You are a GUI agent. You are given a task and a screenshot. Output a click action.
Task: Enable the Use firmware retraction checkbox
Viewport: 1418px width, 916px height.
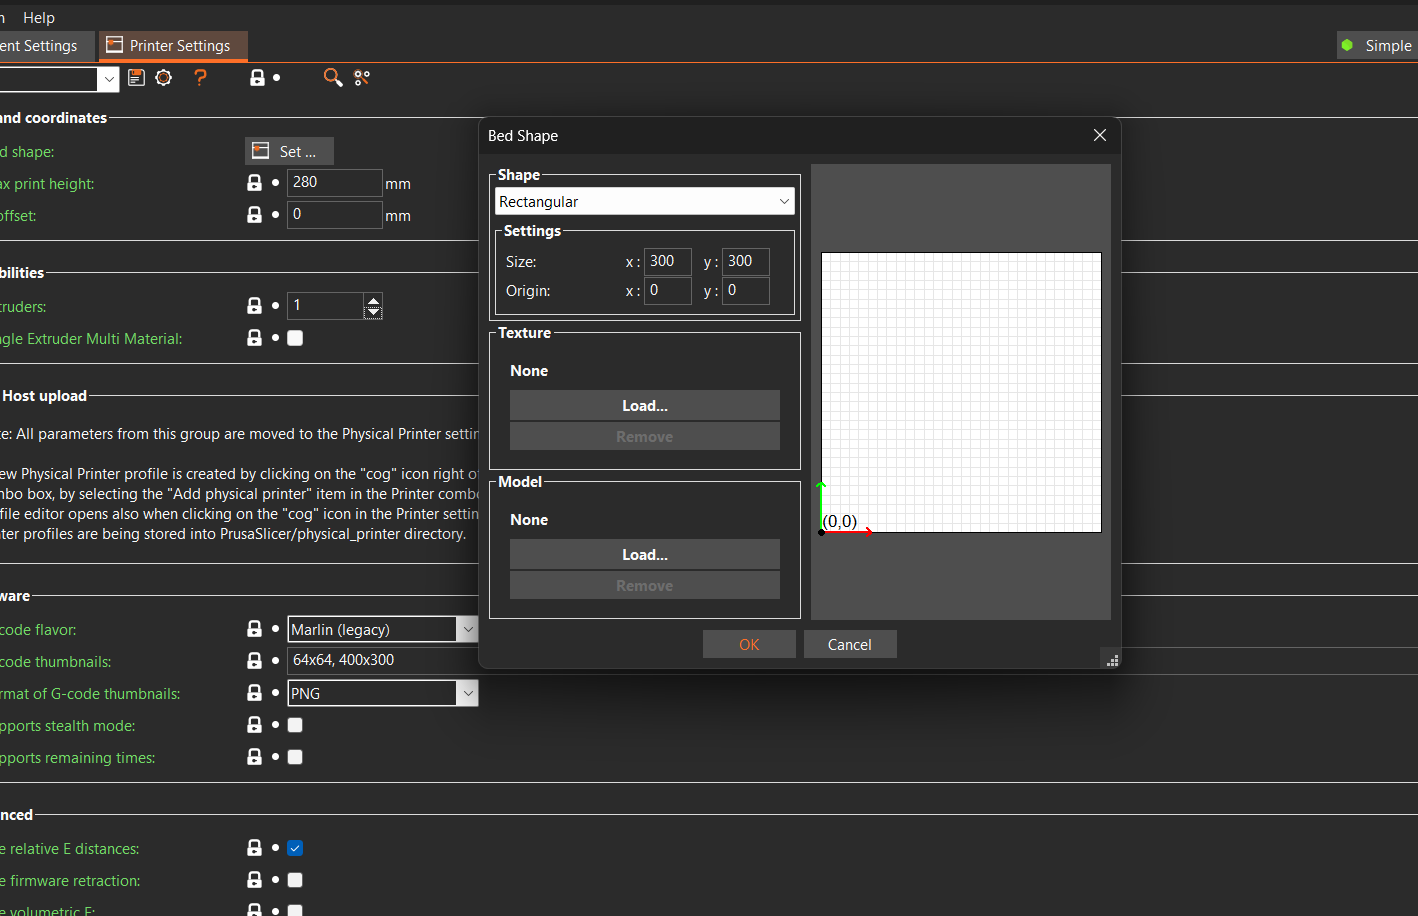[295, 880]
